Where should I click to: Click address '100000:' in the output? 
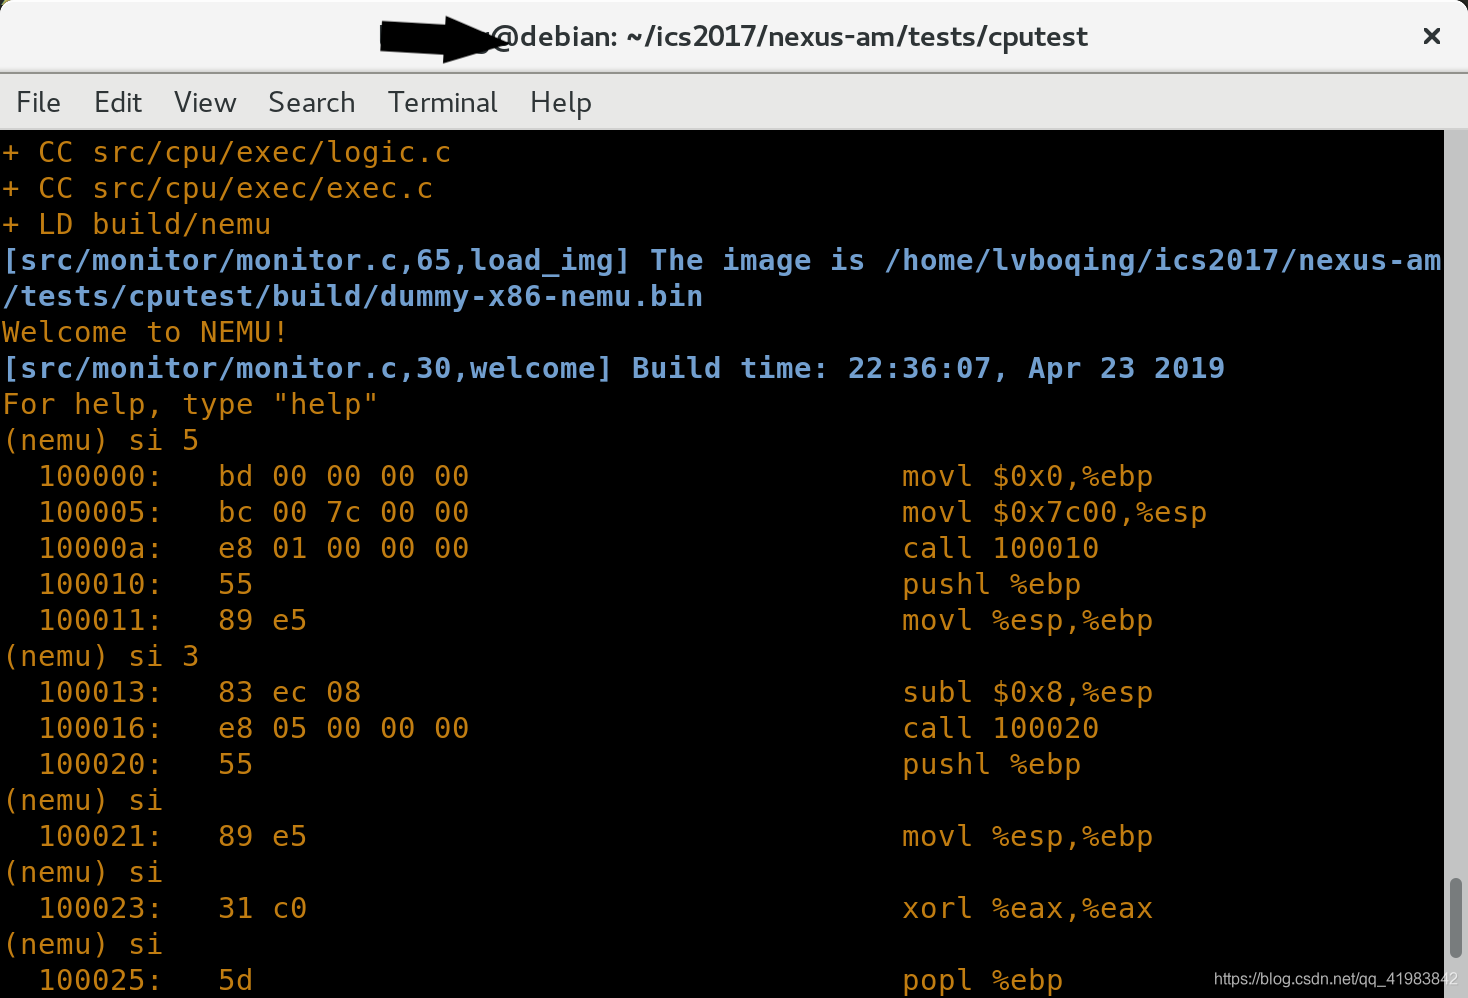click(x=100, y=476)
